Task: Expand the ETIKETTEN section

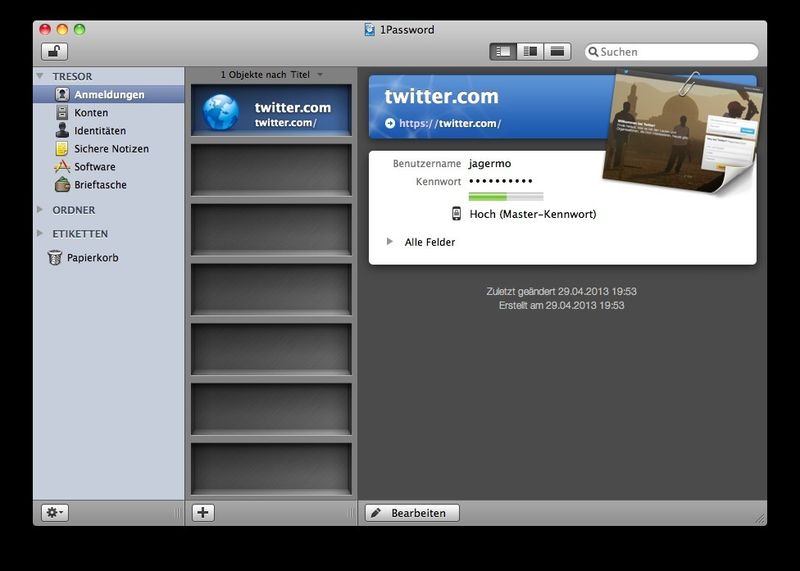Action: tap(40, 233)
